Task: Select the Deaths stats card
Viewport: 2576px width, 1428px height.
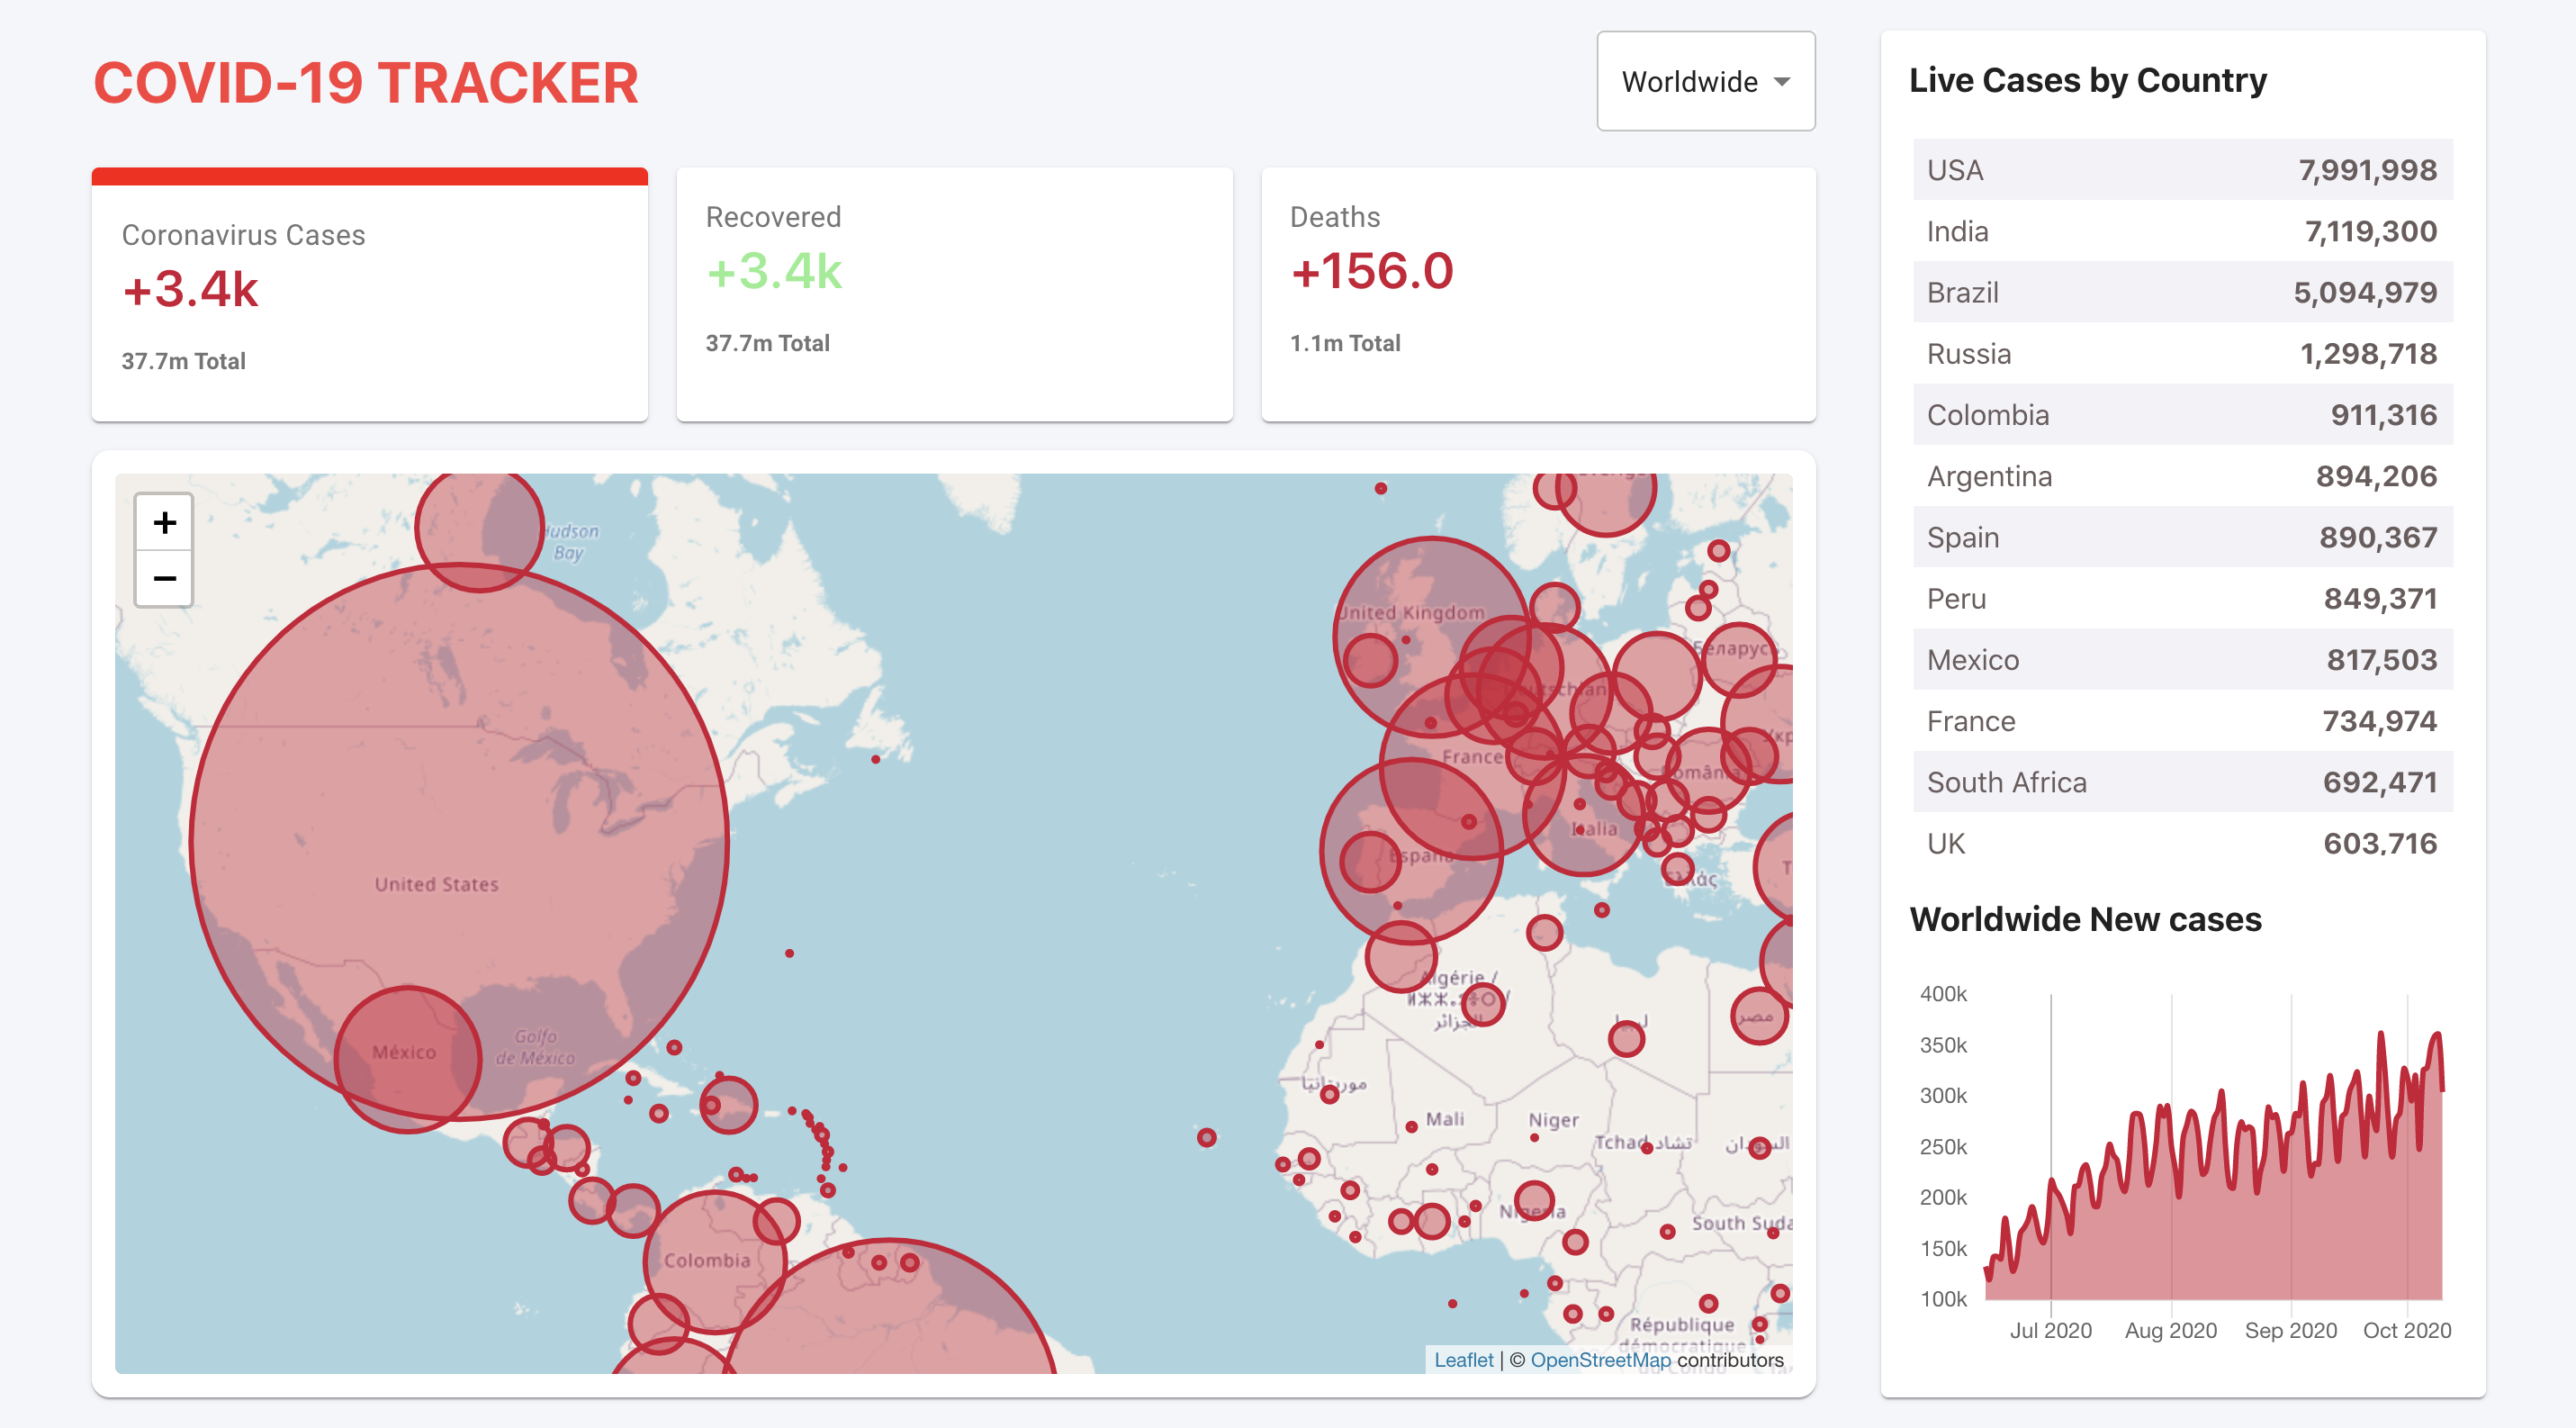Action: click(1537, 295)
